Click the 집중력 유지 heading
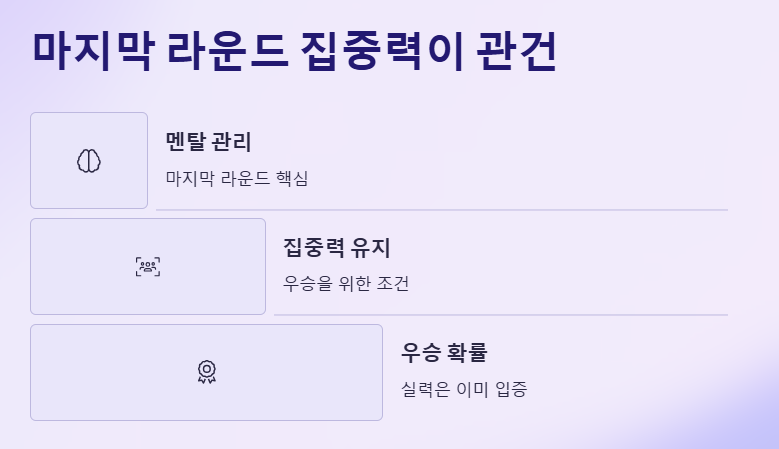Image resolution: width=779 pixels, height=449 pixels. 337,247
